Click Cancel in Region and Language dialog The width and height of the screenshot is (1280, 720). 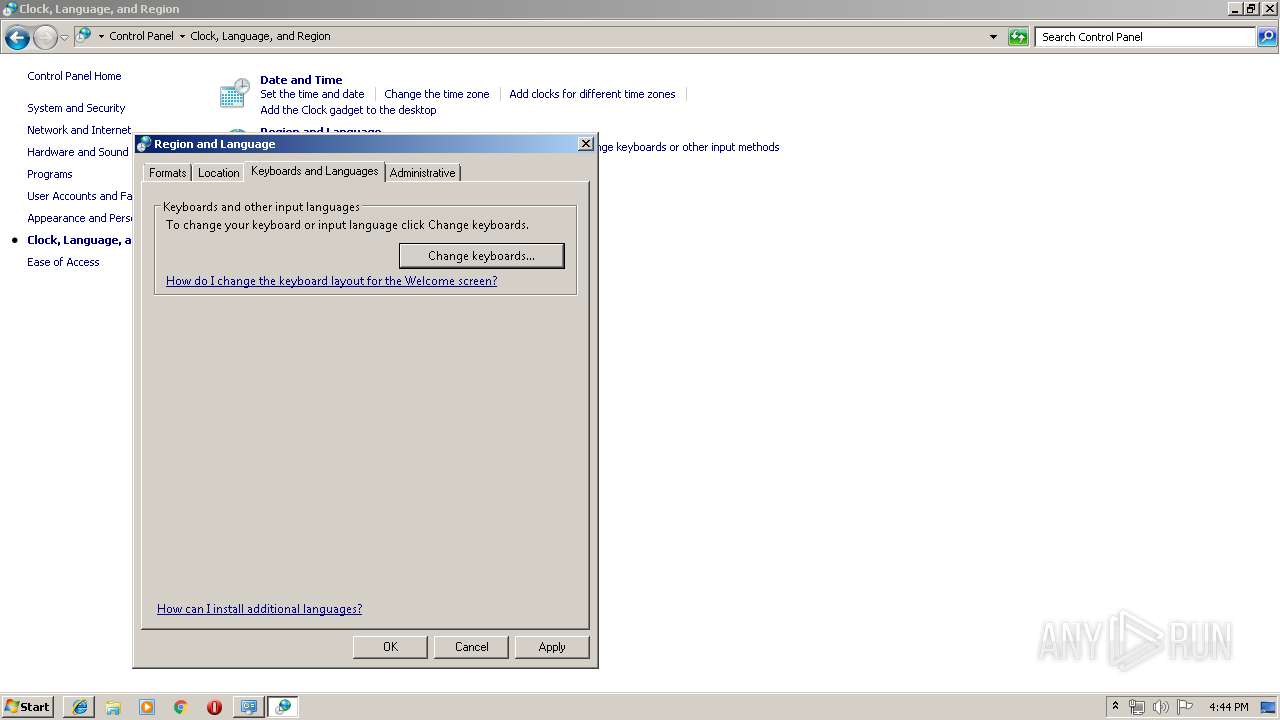click(x=471, y=647)
